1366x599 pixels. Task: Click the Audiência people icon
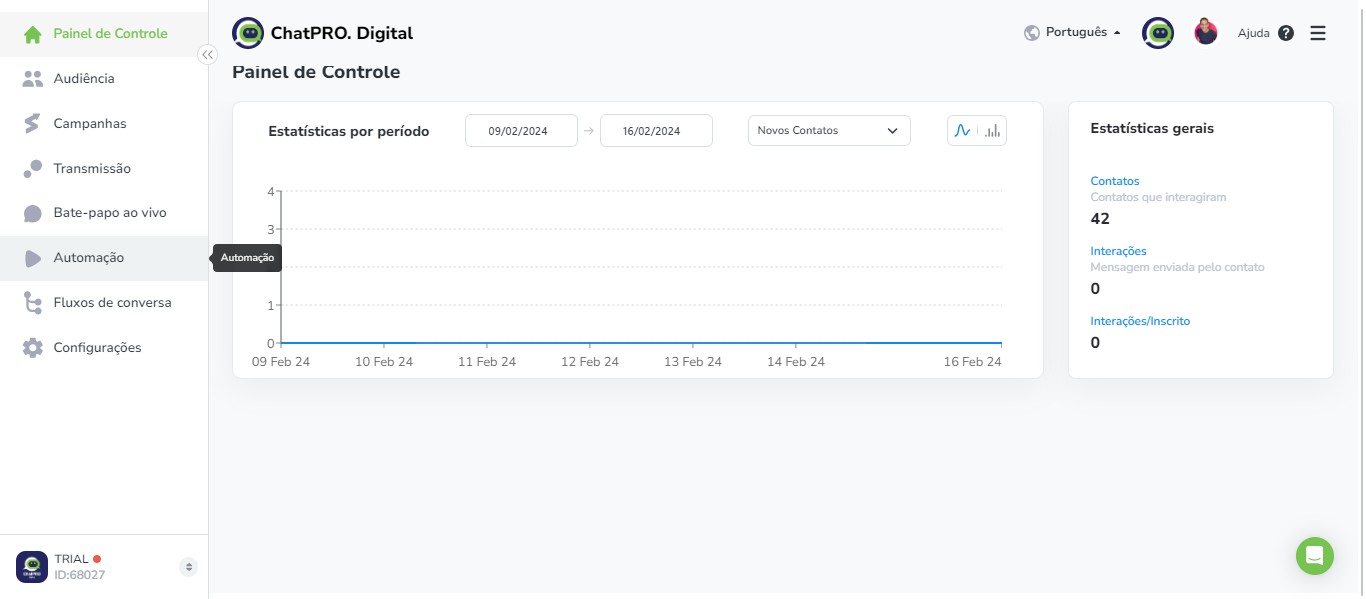tap(33, 79)
